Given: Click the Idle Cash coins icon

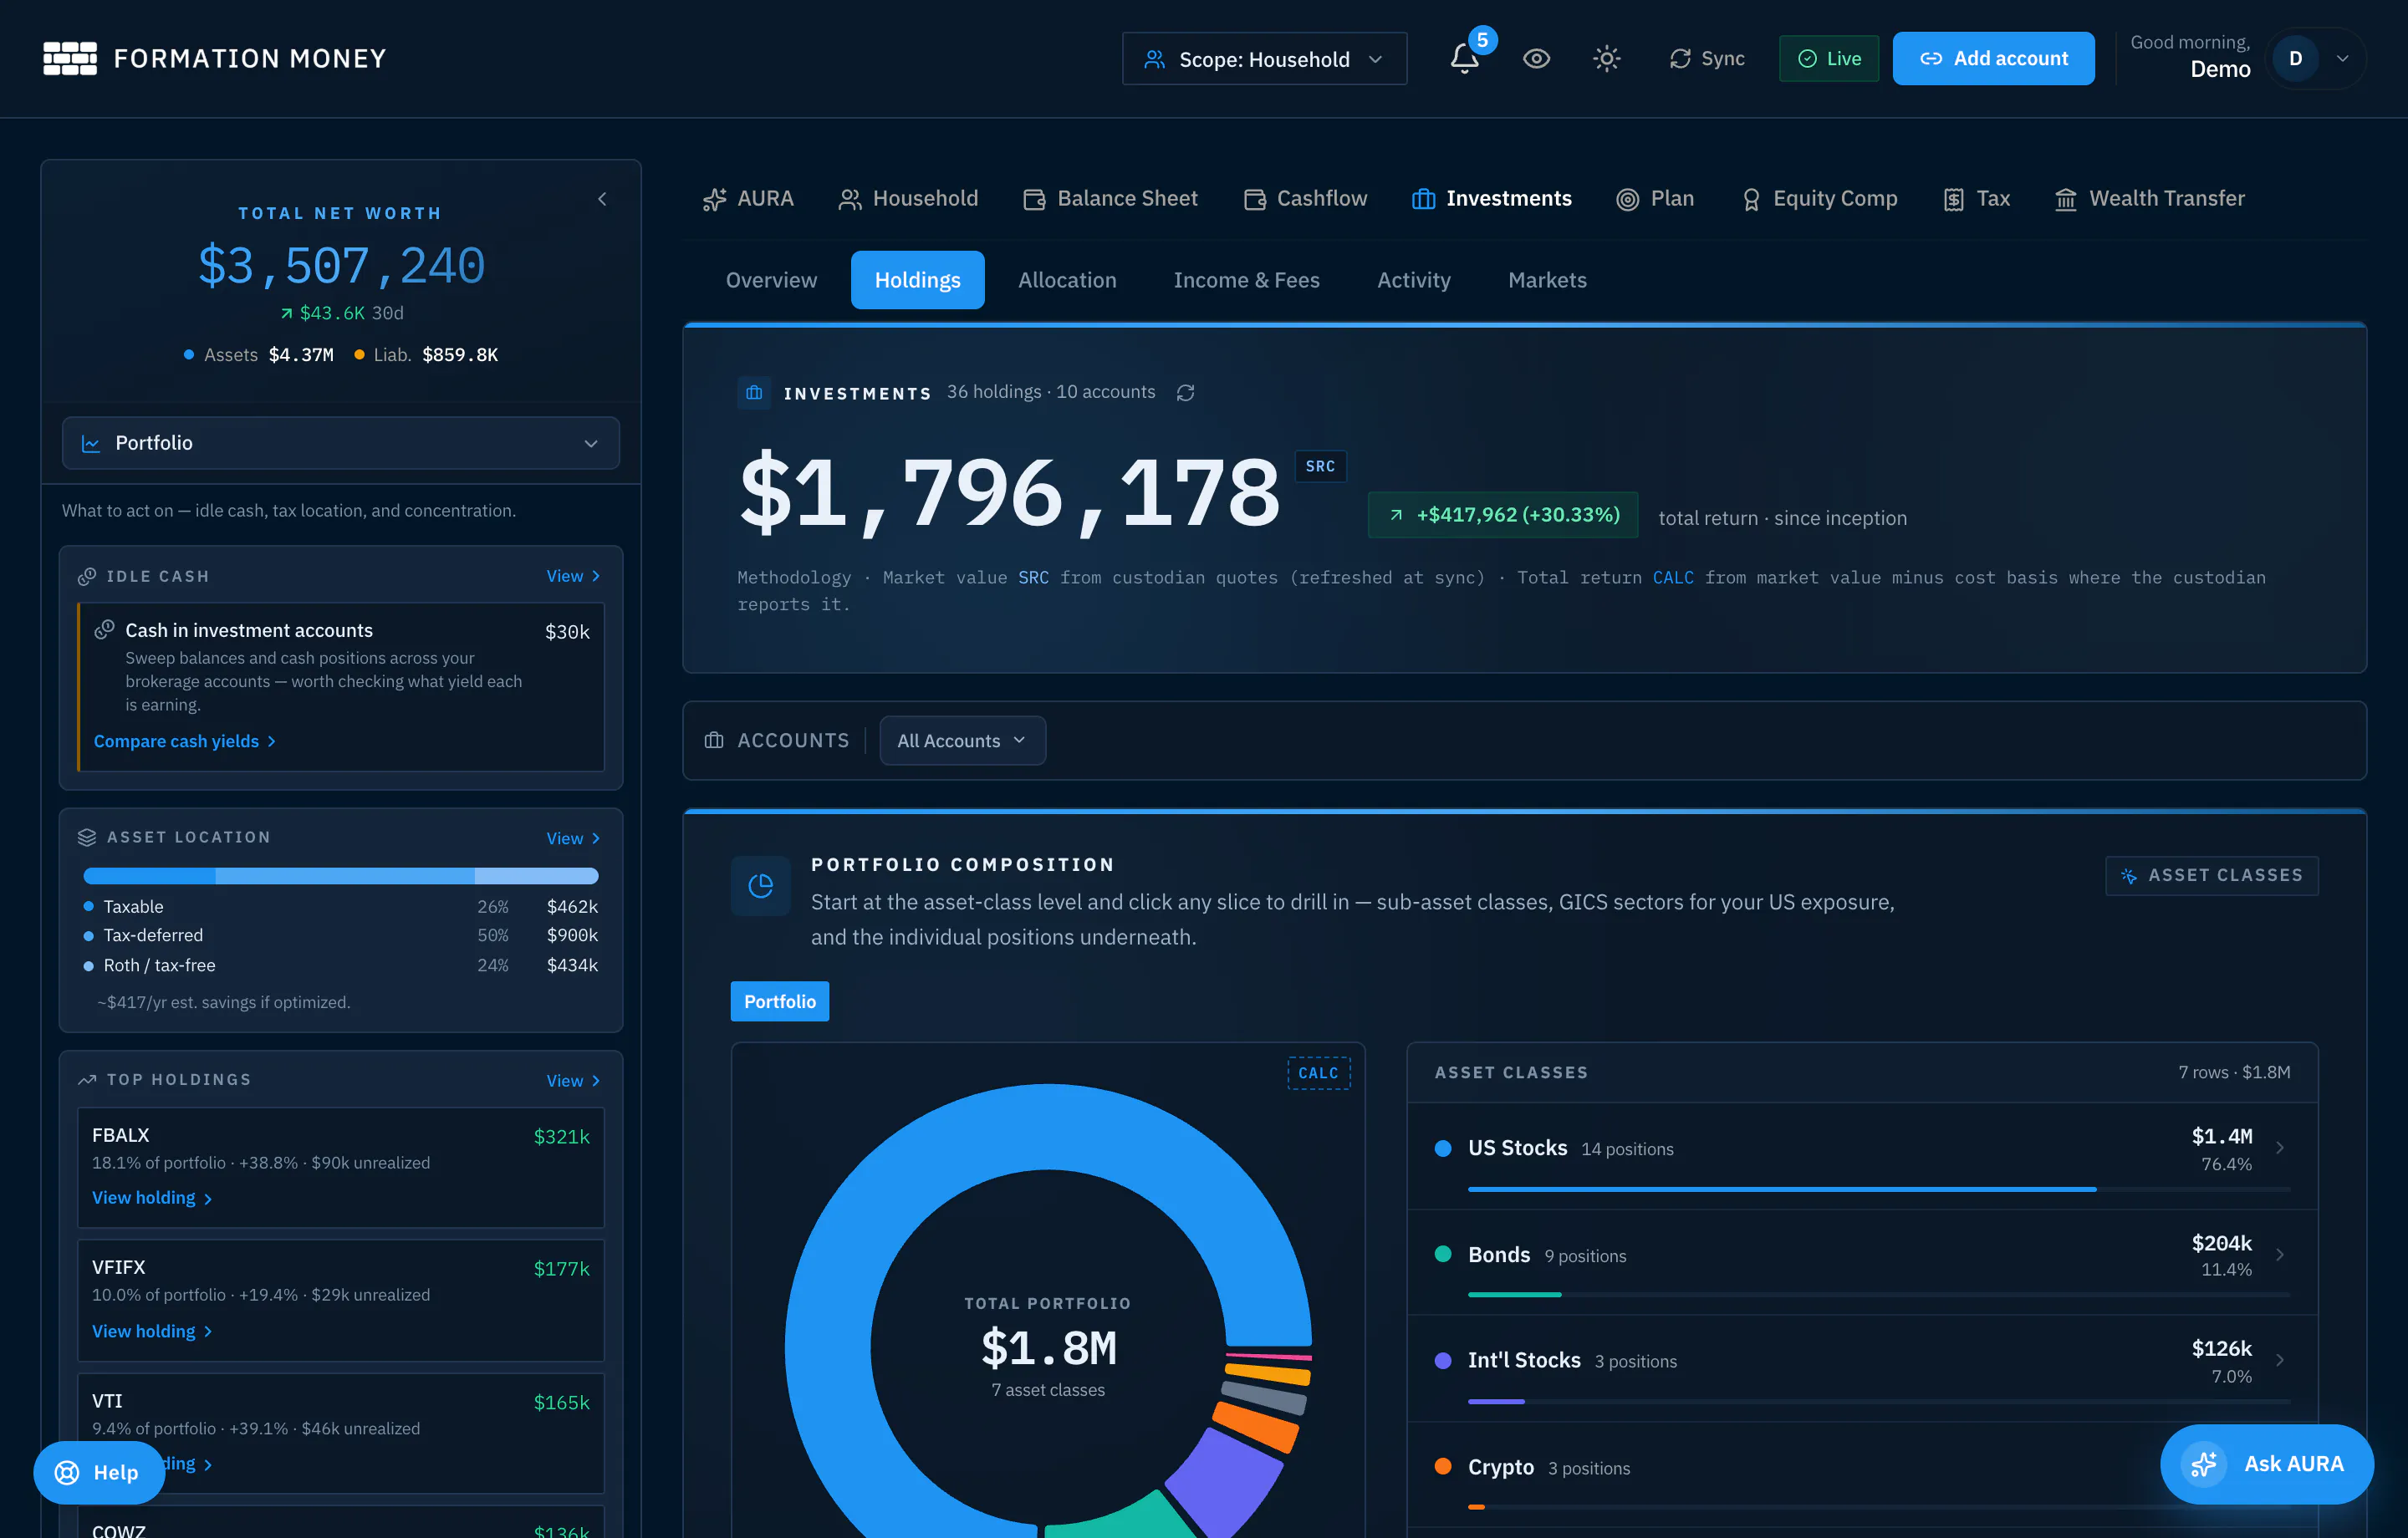Looking at the screenshot, I should pyautogui.click(x=87, y=576).
